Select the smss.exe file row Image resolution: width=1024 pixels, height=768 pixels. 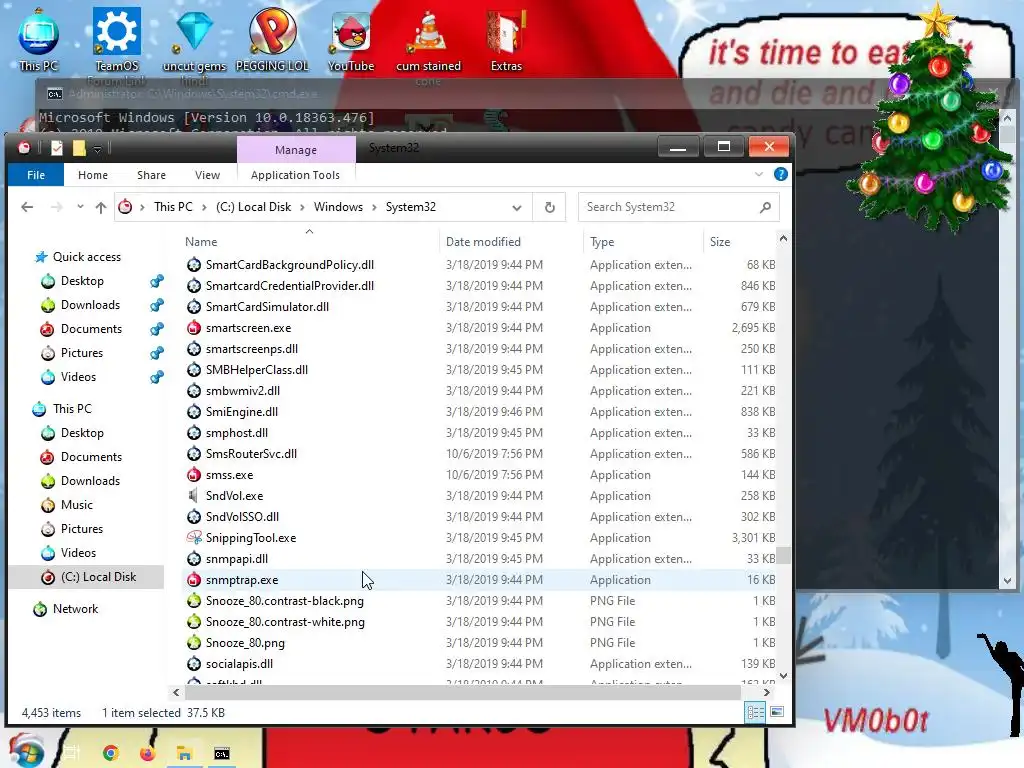pyautogui.click(x=480, y=475)
